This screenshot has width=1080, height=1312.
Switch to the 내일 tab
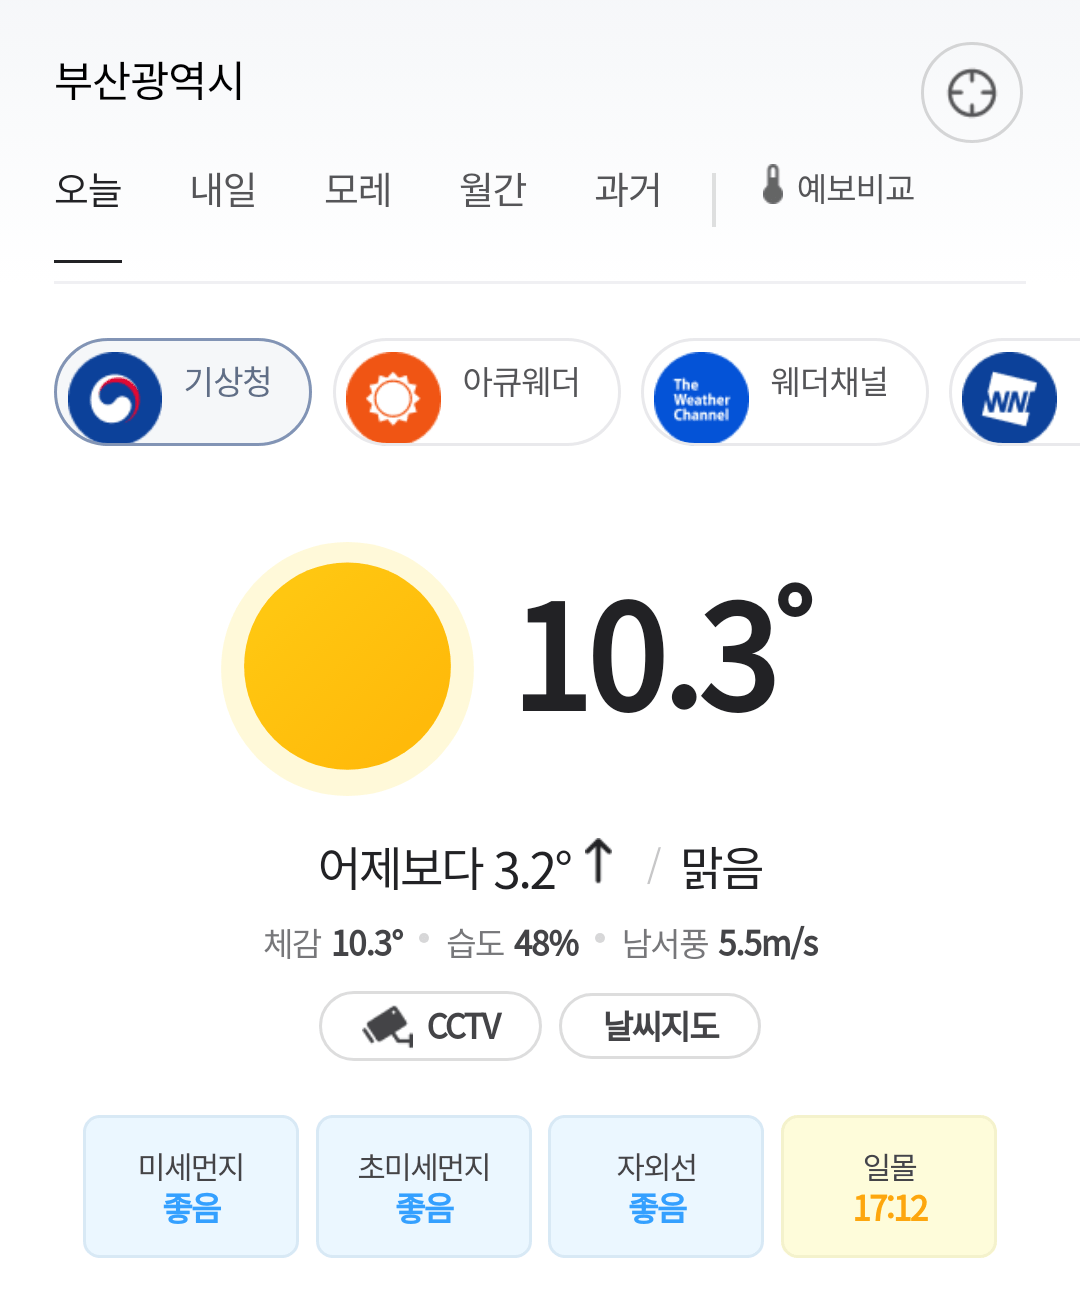[223, 190]
